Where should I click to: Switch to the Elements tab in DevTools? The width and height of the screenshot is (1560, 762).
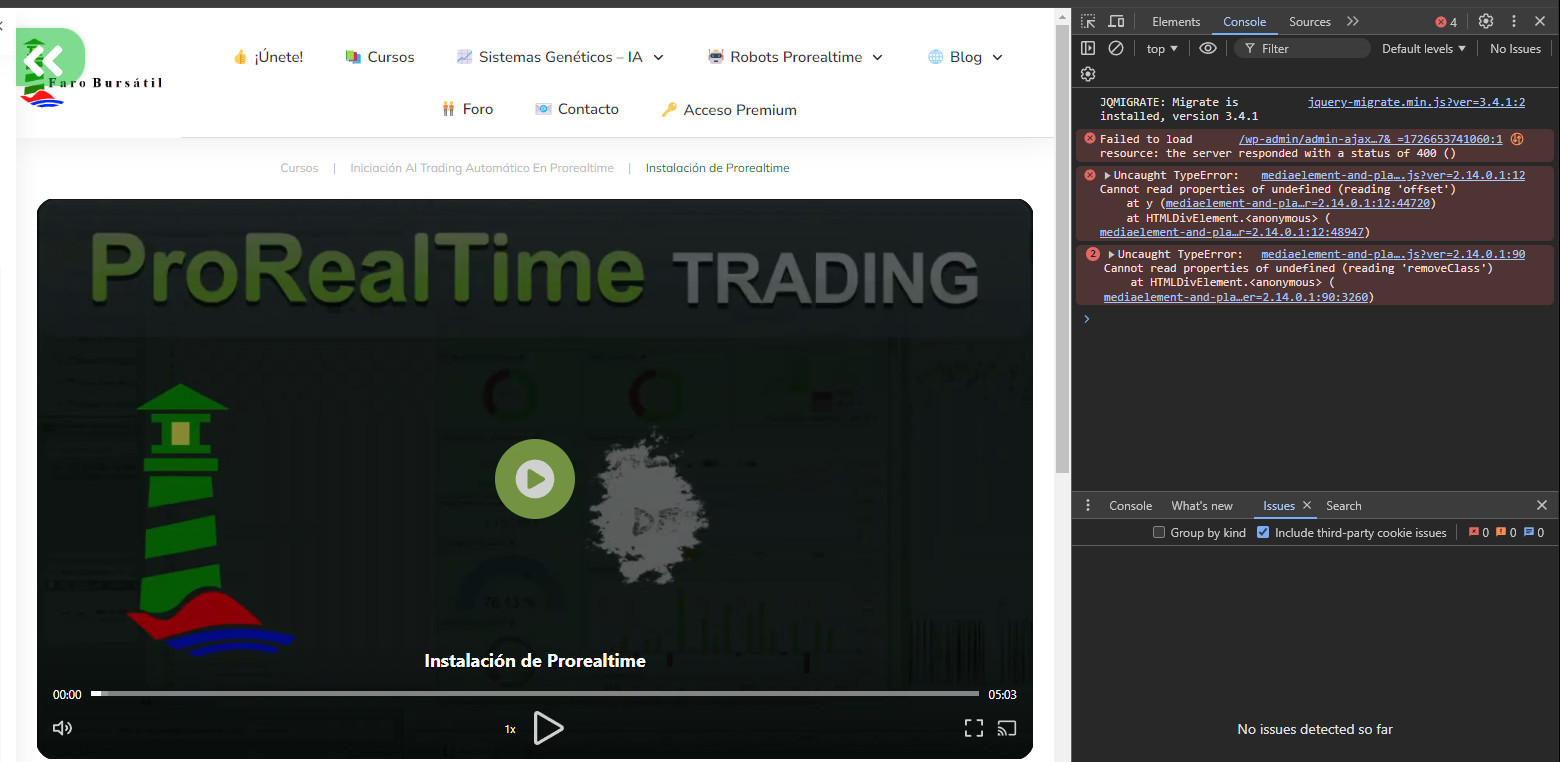pos(1176,21)
